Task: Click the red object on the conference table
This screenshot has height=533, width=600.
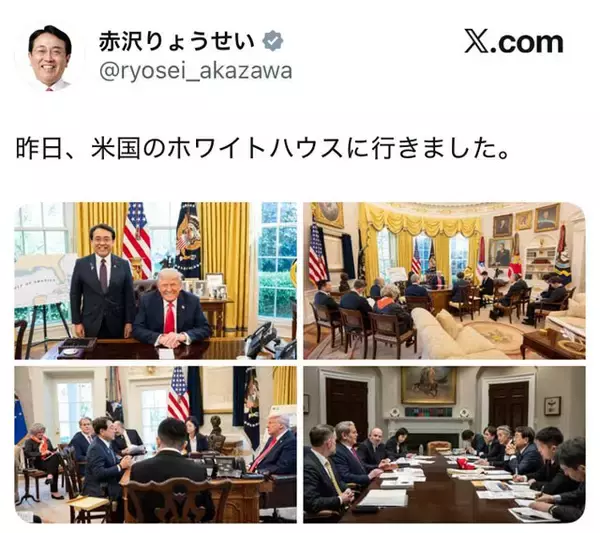Action: pos(466,464)
